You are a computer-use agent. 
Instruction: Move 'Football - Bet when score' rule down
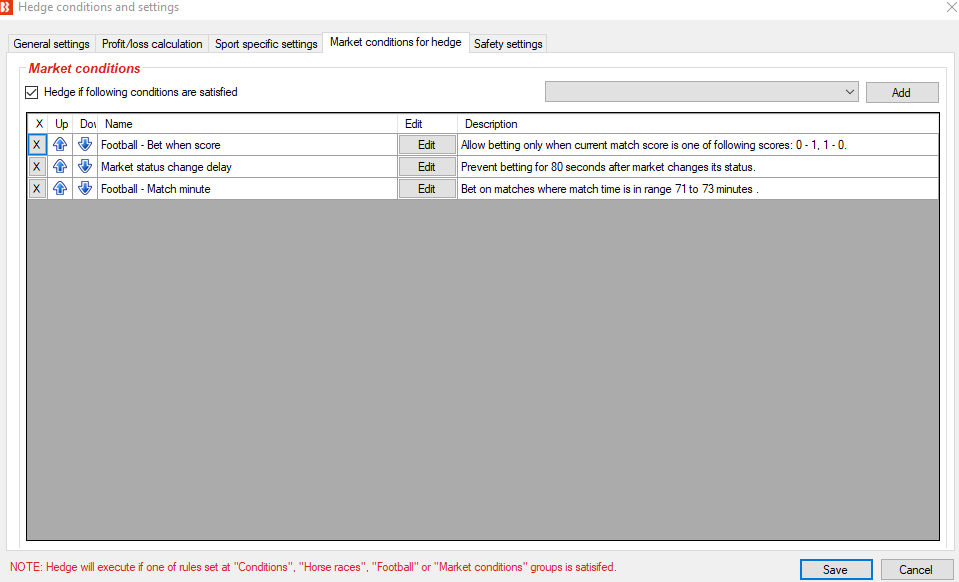(85, 145)
